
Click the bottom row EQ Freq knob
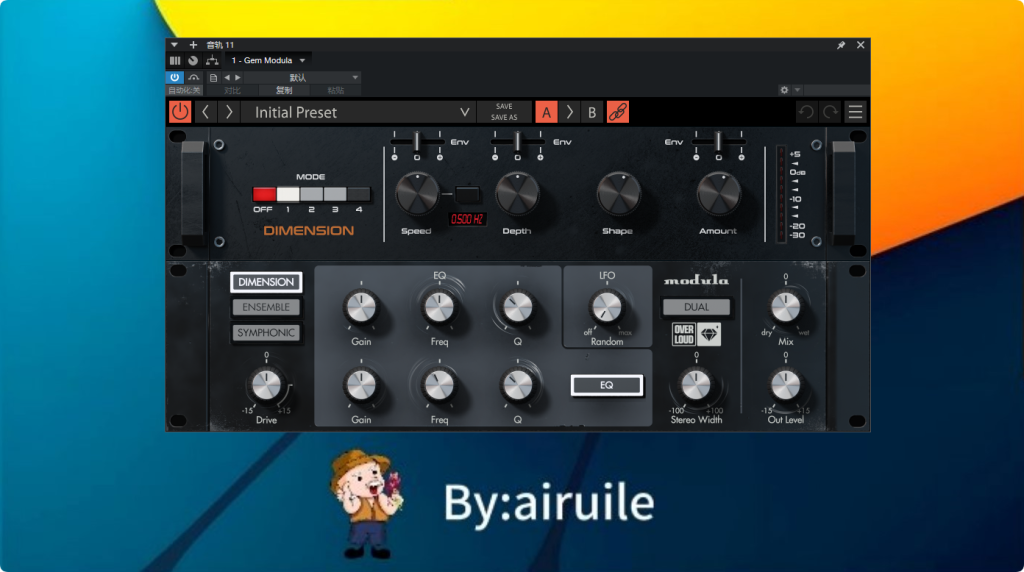click(439, 385)
